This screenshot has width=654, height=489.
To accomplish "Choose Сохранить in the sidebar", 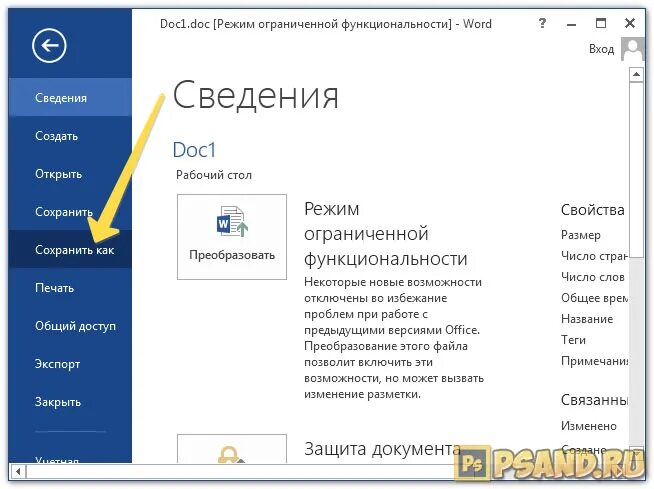I will 70,212.
